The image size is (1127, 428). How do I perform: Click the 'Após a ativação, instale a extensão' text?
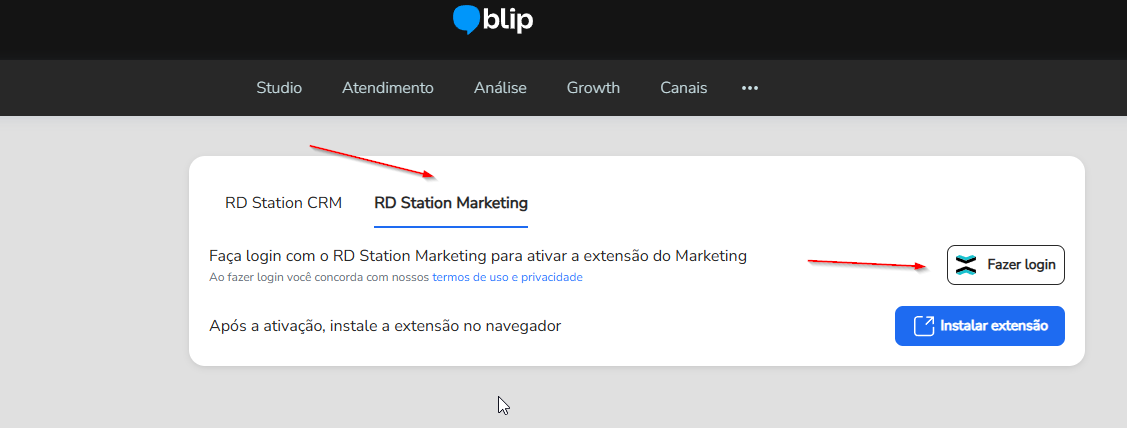point(385,326)
